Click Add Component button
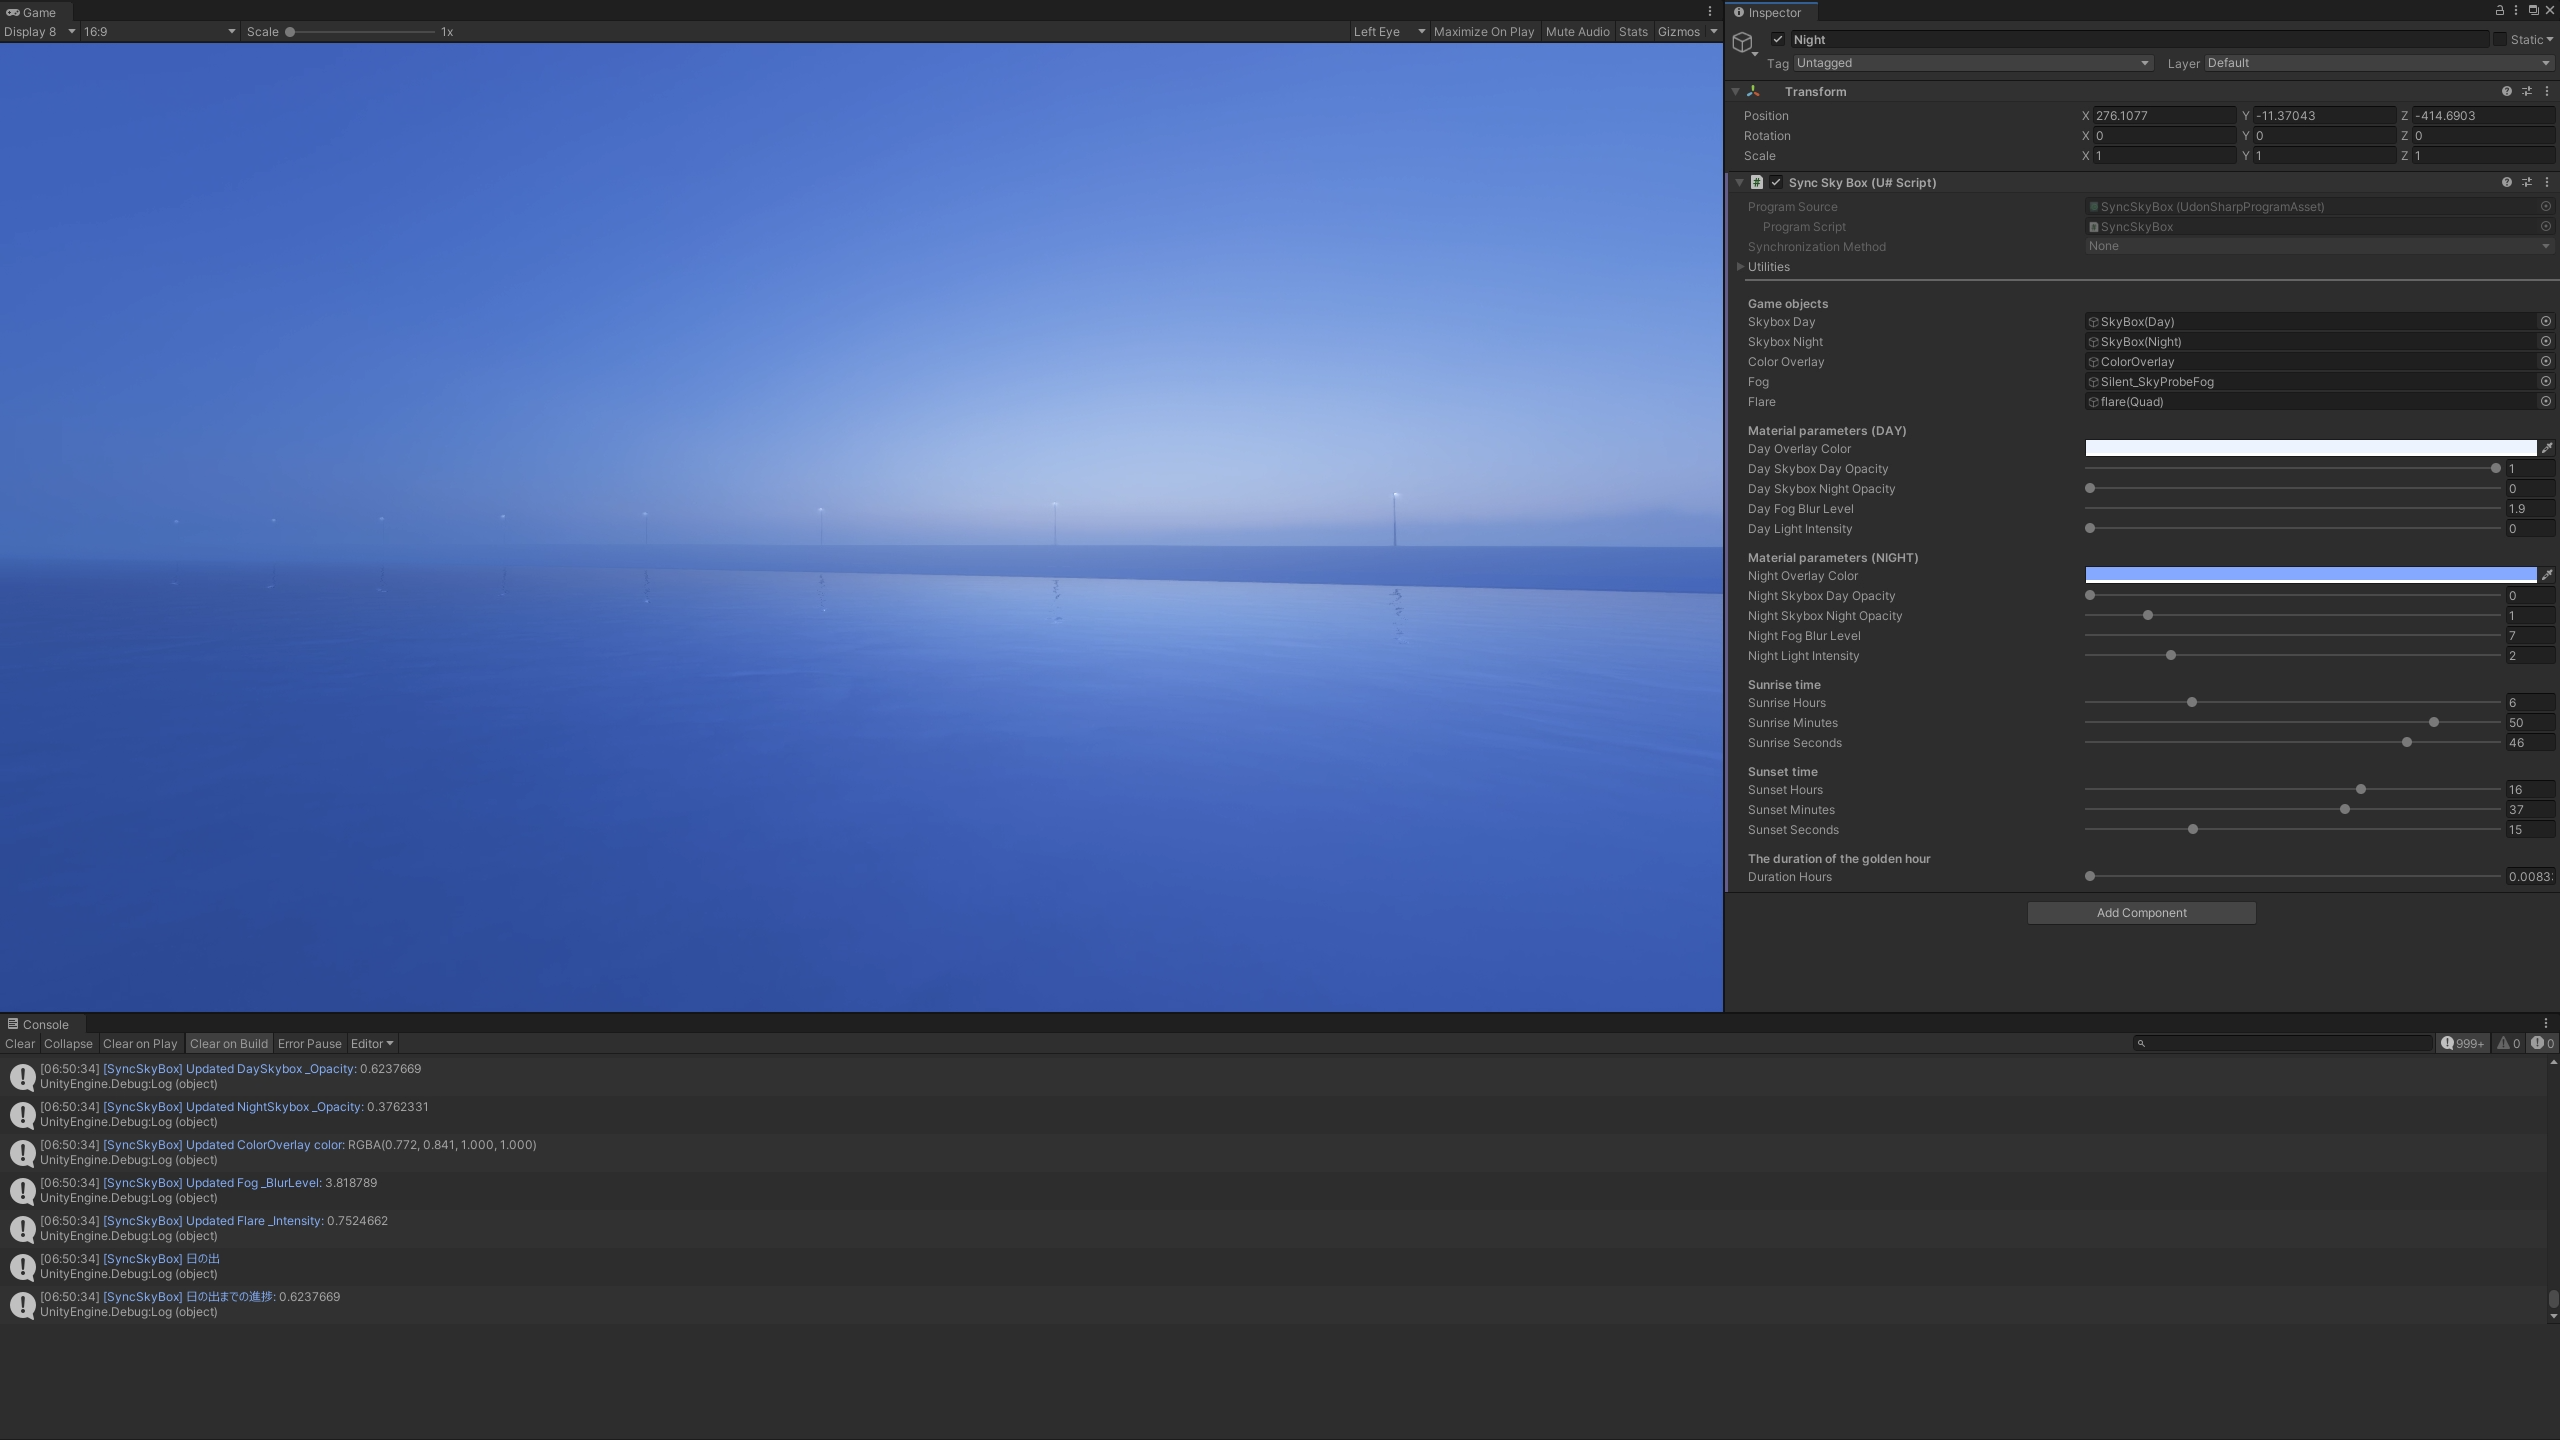Viewport: 2560px width, 1440px height. tap(2141, 912)
